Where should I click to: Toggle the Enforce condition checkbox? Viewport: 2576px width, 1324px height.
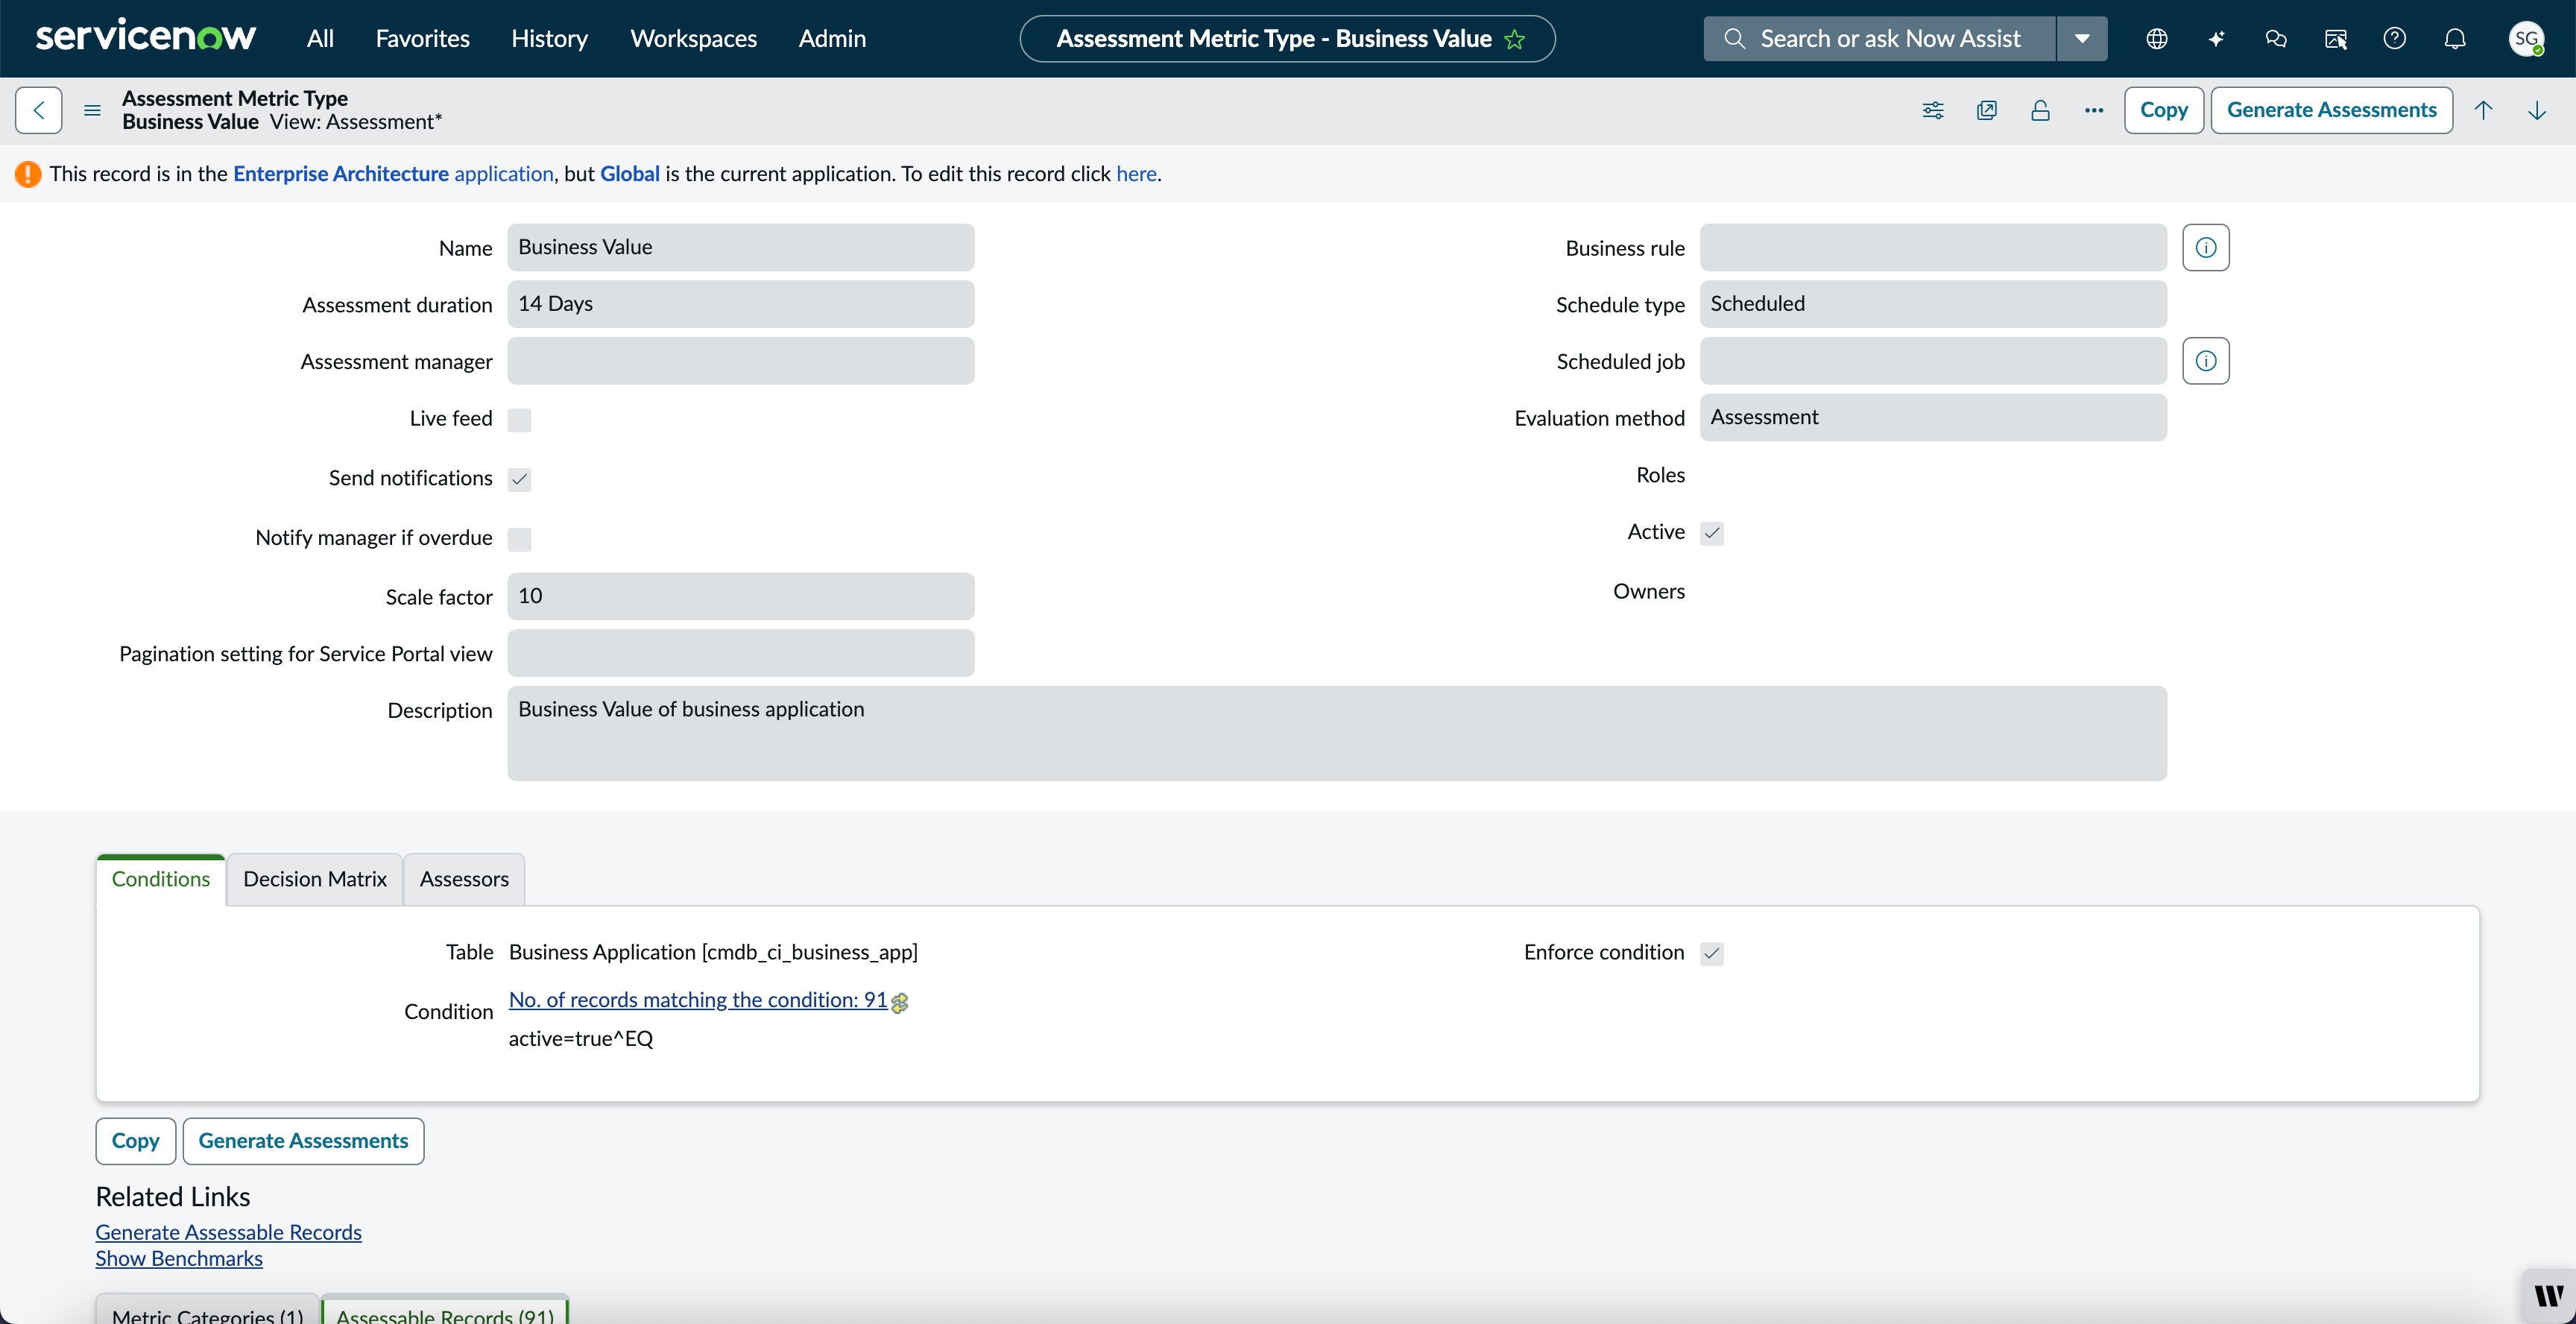(x=1712, y=953)
